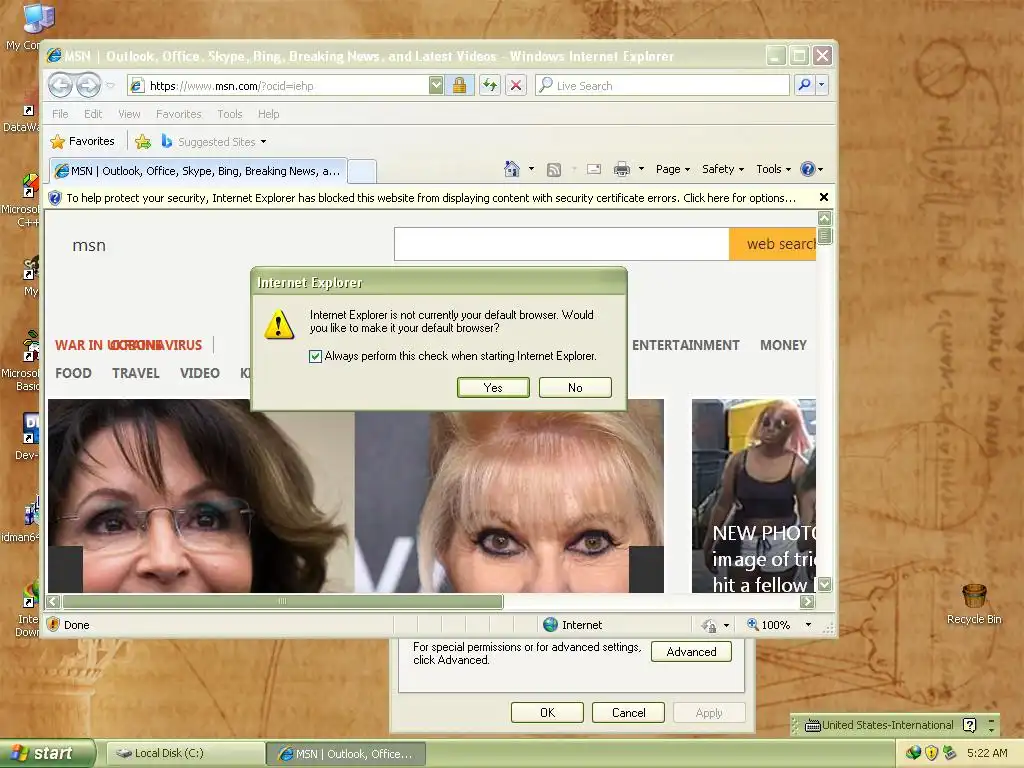Click language bar help question icon

point(970,725)
